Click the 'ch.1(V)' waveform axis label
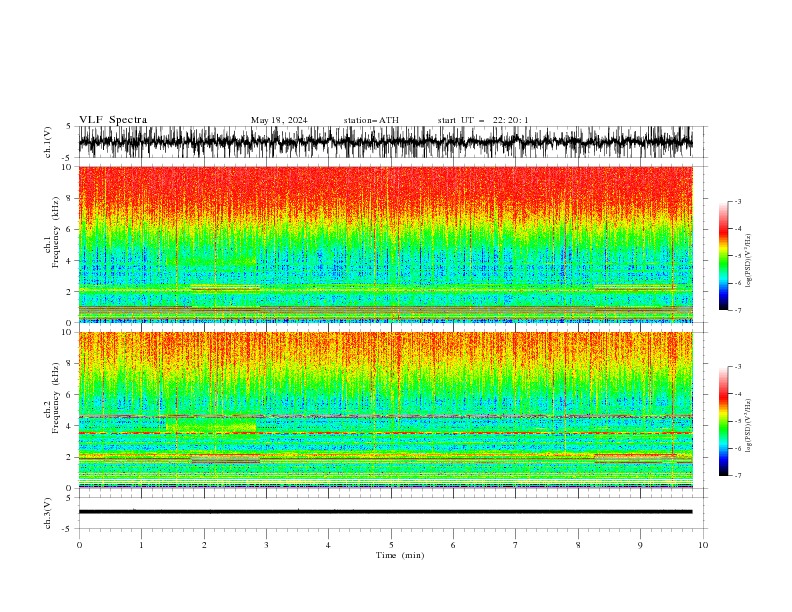This screenshot has height=612, width=792. 48,142
